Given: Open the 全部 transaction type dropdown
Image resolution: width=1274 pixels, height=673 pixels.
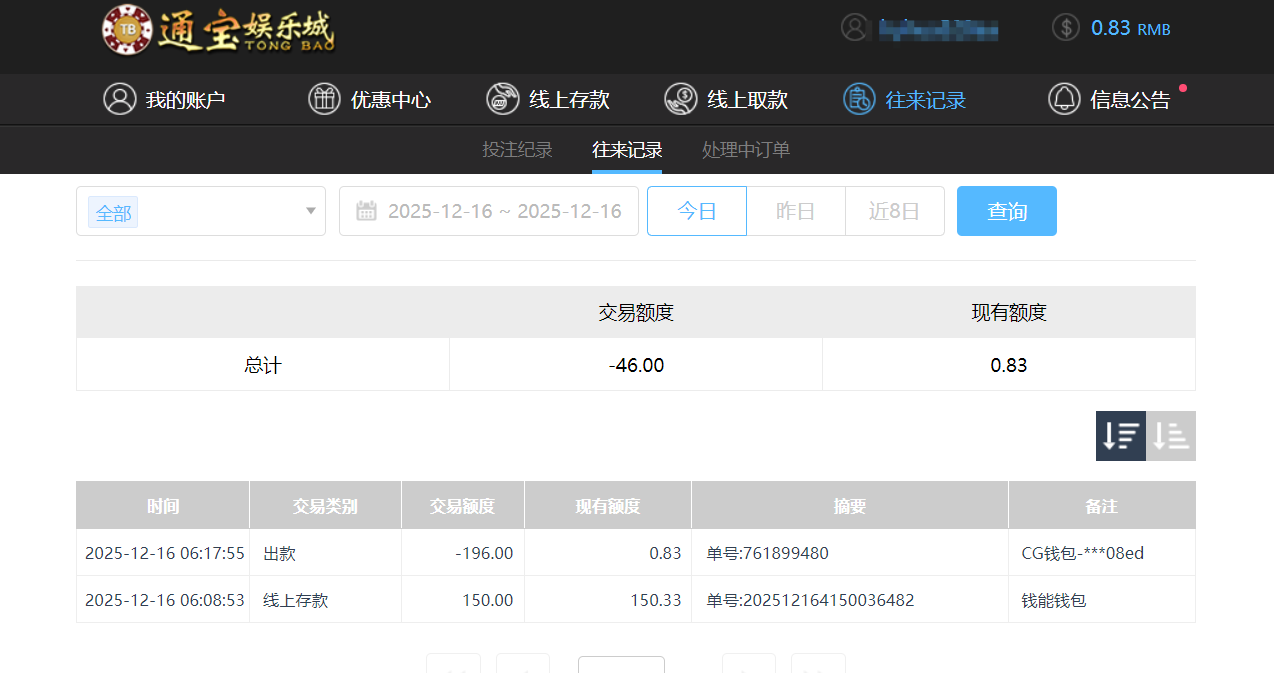Looking at the screenshot, I should pyautogui.click(x=113, y=211).
